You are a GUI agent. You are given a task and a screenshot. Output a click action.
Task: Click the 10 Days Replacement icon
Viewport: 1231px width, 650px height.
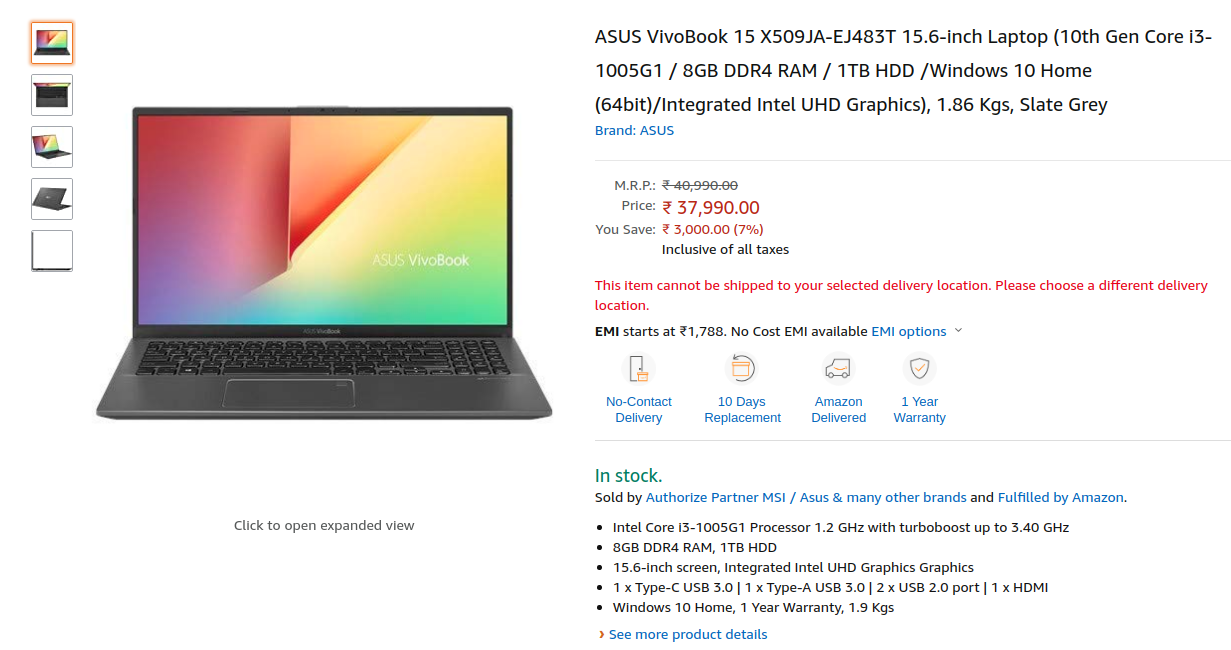742,369
